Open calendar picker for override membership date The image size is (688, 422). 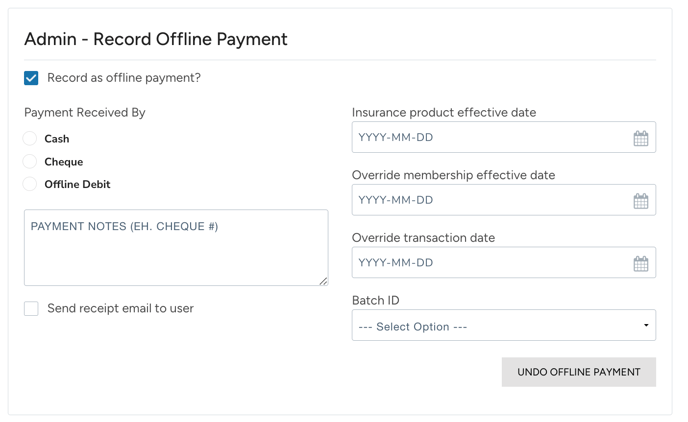(641, 201)
